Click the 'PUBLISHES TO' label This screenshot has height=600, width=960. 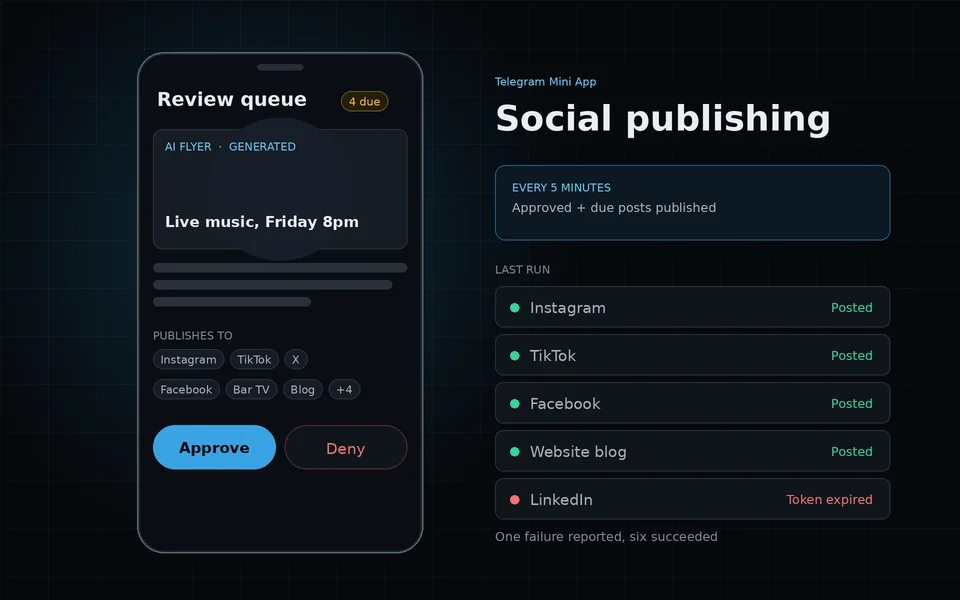pyautogui.click(x=193, y=336)
